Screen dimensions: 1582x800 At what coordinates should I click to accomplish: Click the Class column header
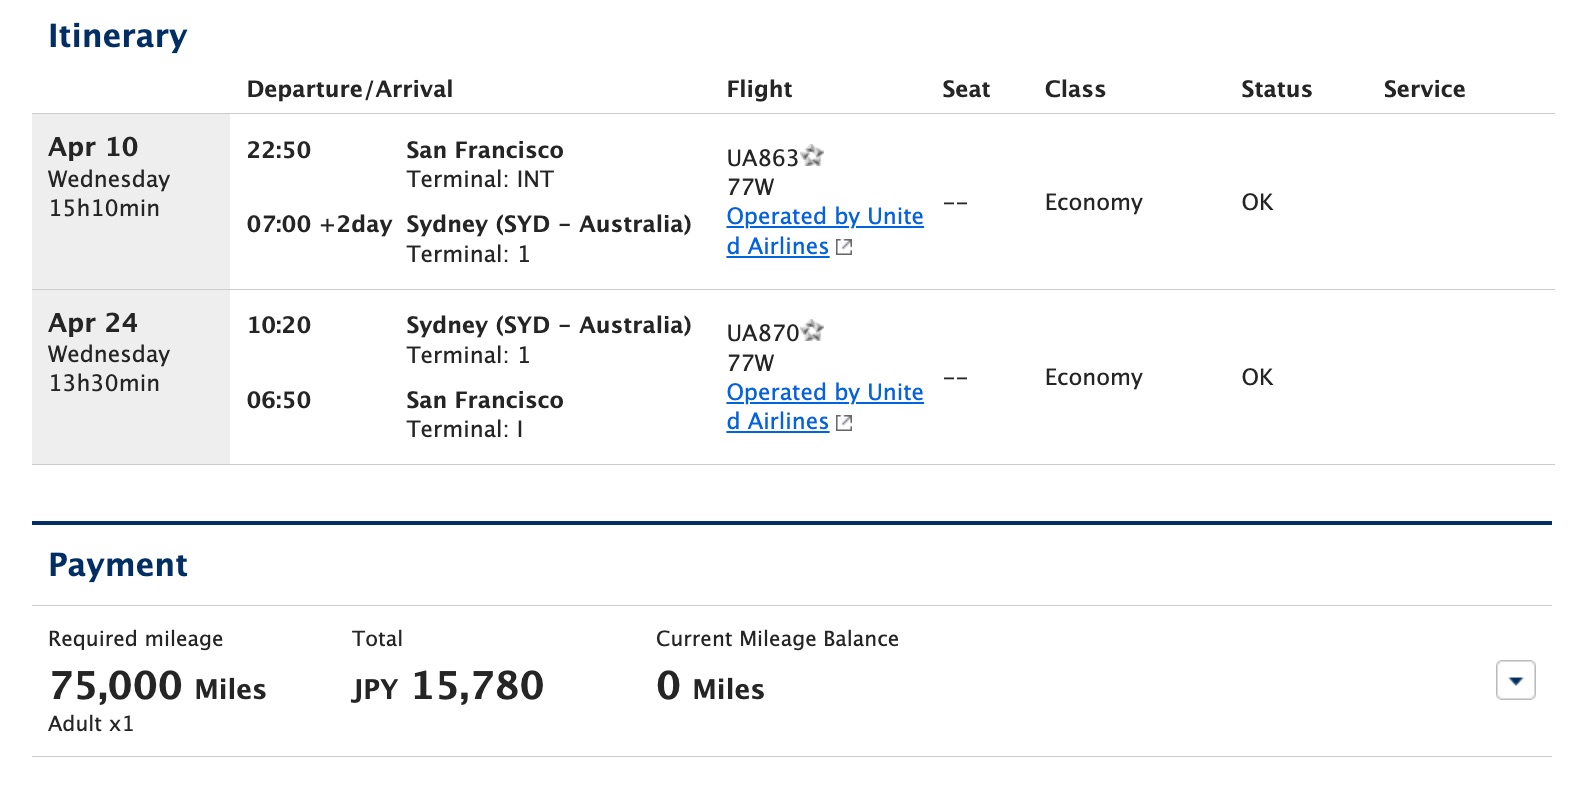[1074, 89]
